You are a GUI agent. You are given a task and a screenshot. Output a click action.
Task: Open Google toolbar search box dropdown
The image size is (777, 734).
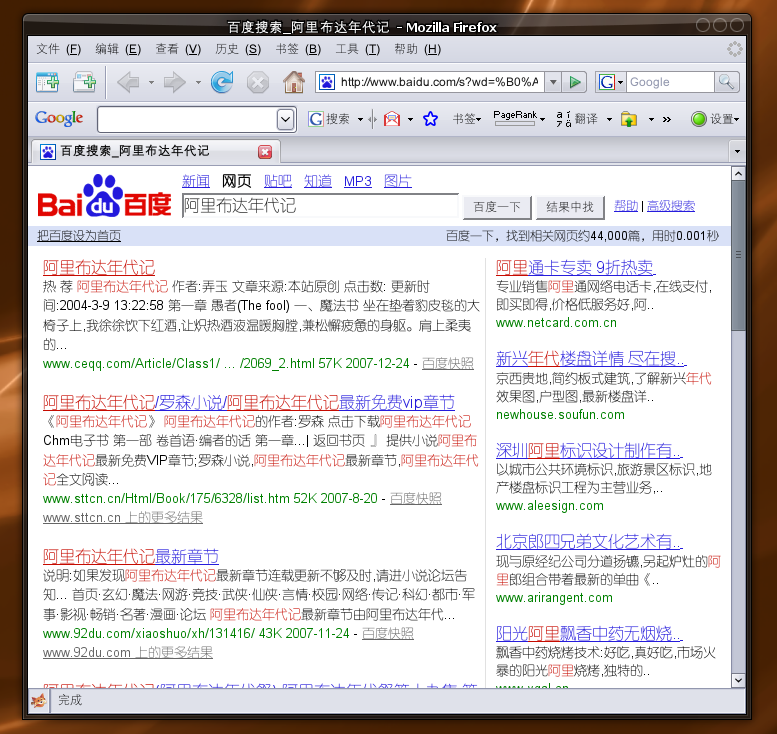point(285,119)
